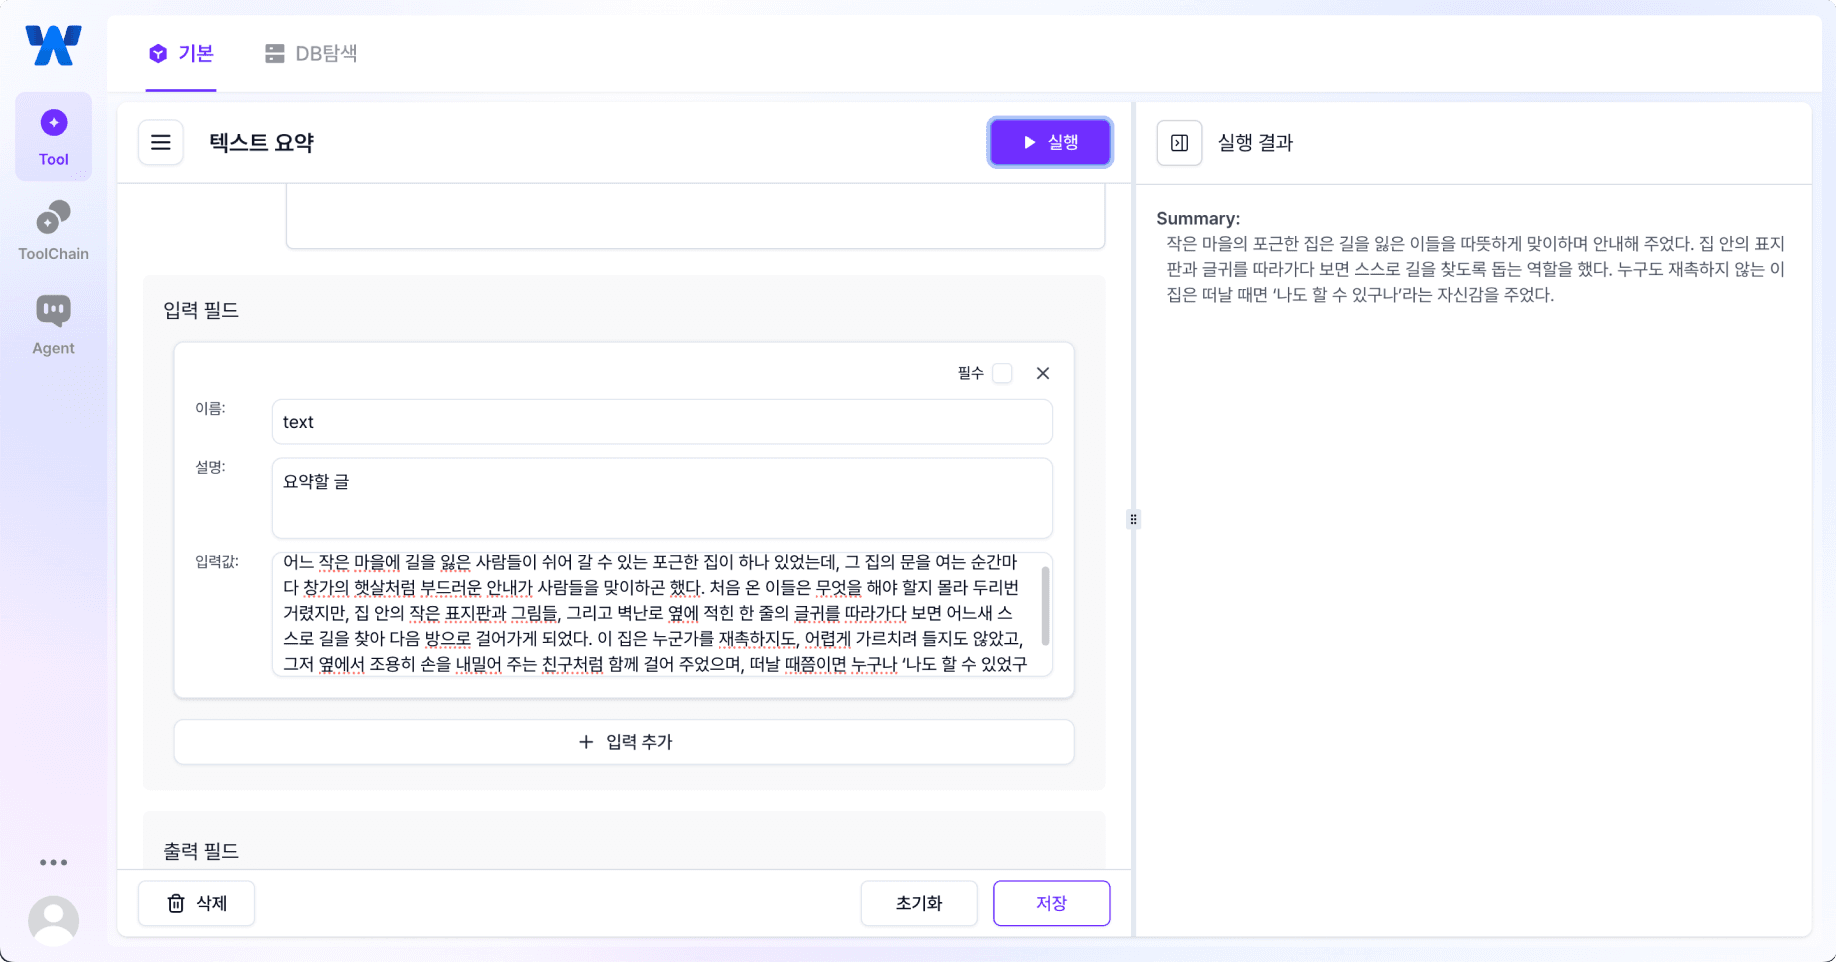
Task: Select the 기본 tab
Action: coord(181,54)
